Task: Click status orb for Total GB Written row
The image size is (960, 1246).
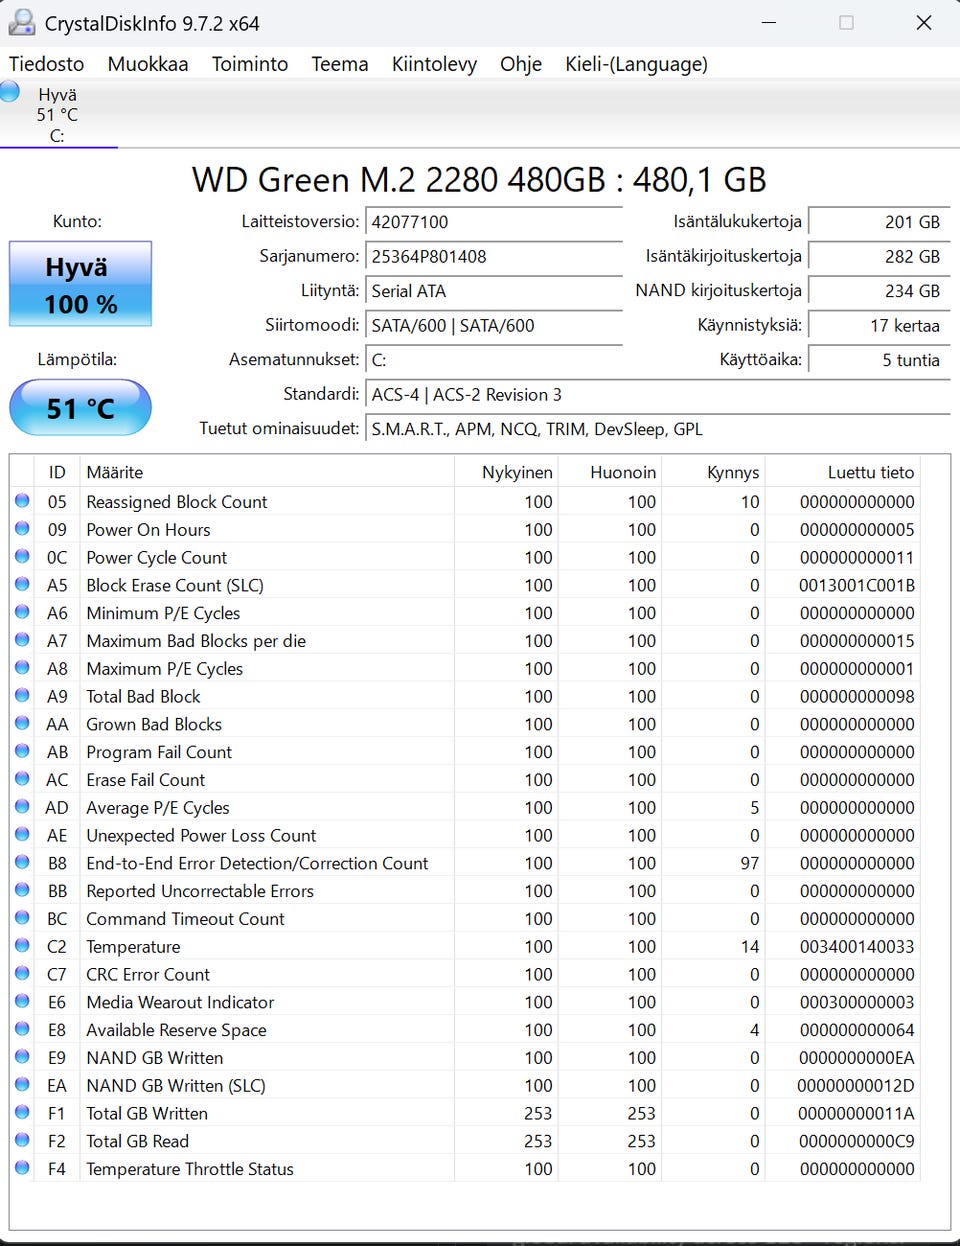Action: click(22, 1113)
